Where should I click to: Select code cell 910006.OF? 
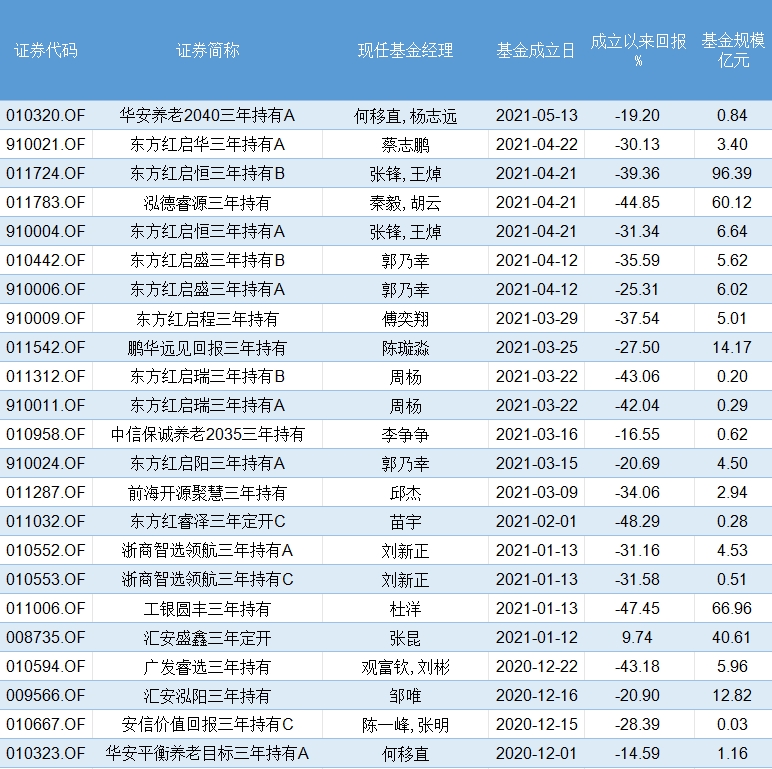(x=46, y=290)
